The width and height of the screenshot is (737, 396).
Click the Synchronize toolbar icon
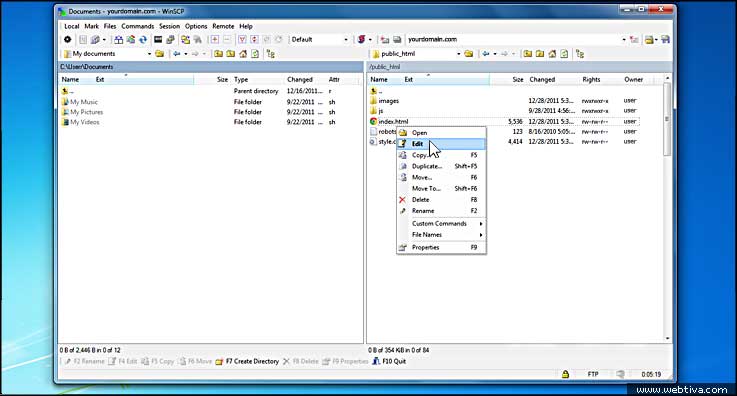click(x=131, y=39)
